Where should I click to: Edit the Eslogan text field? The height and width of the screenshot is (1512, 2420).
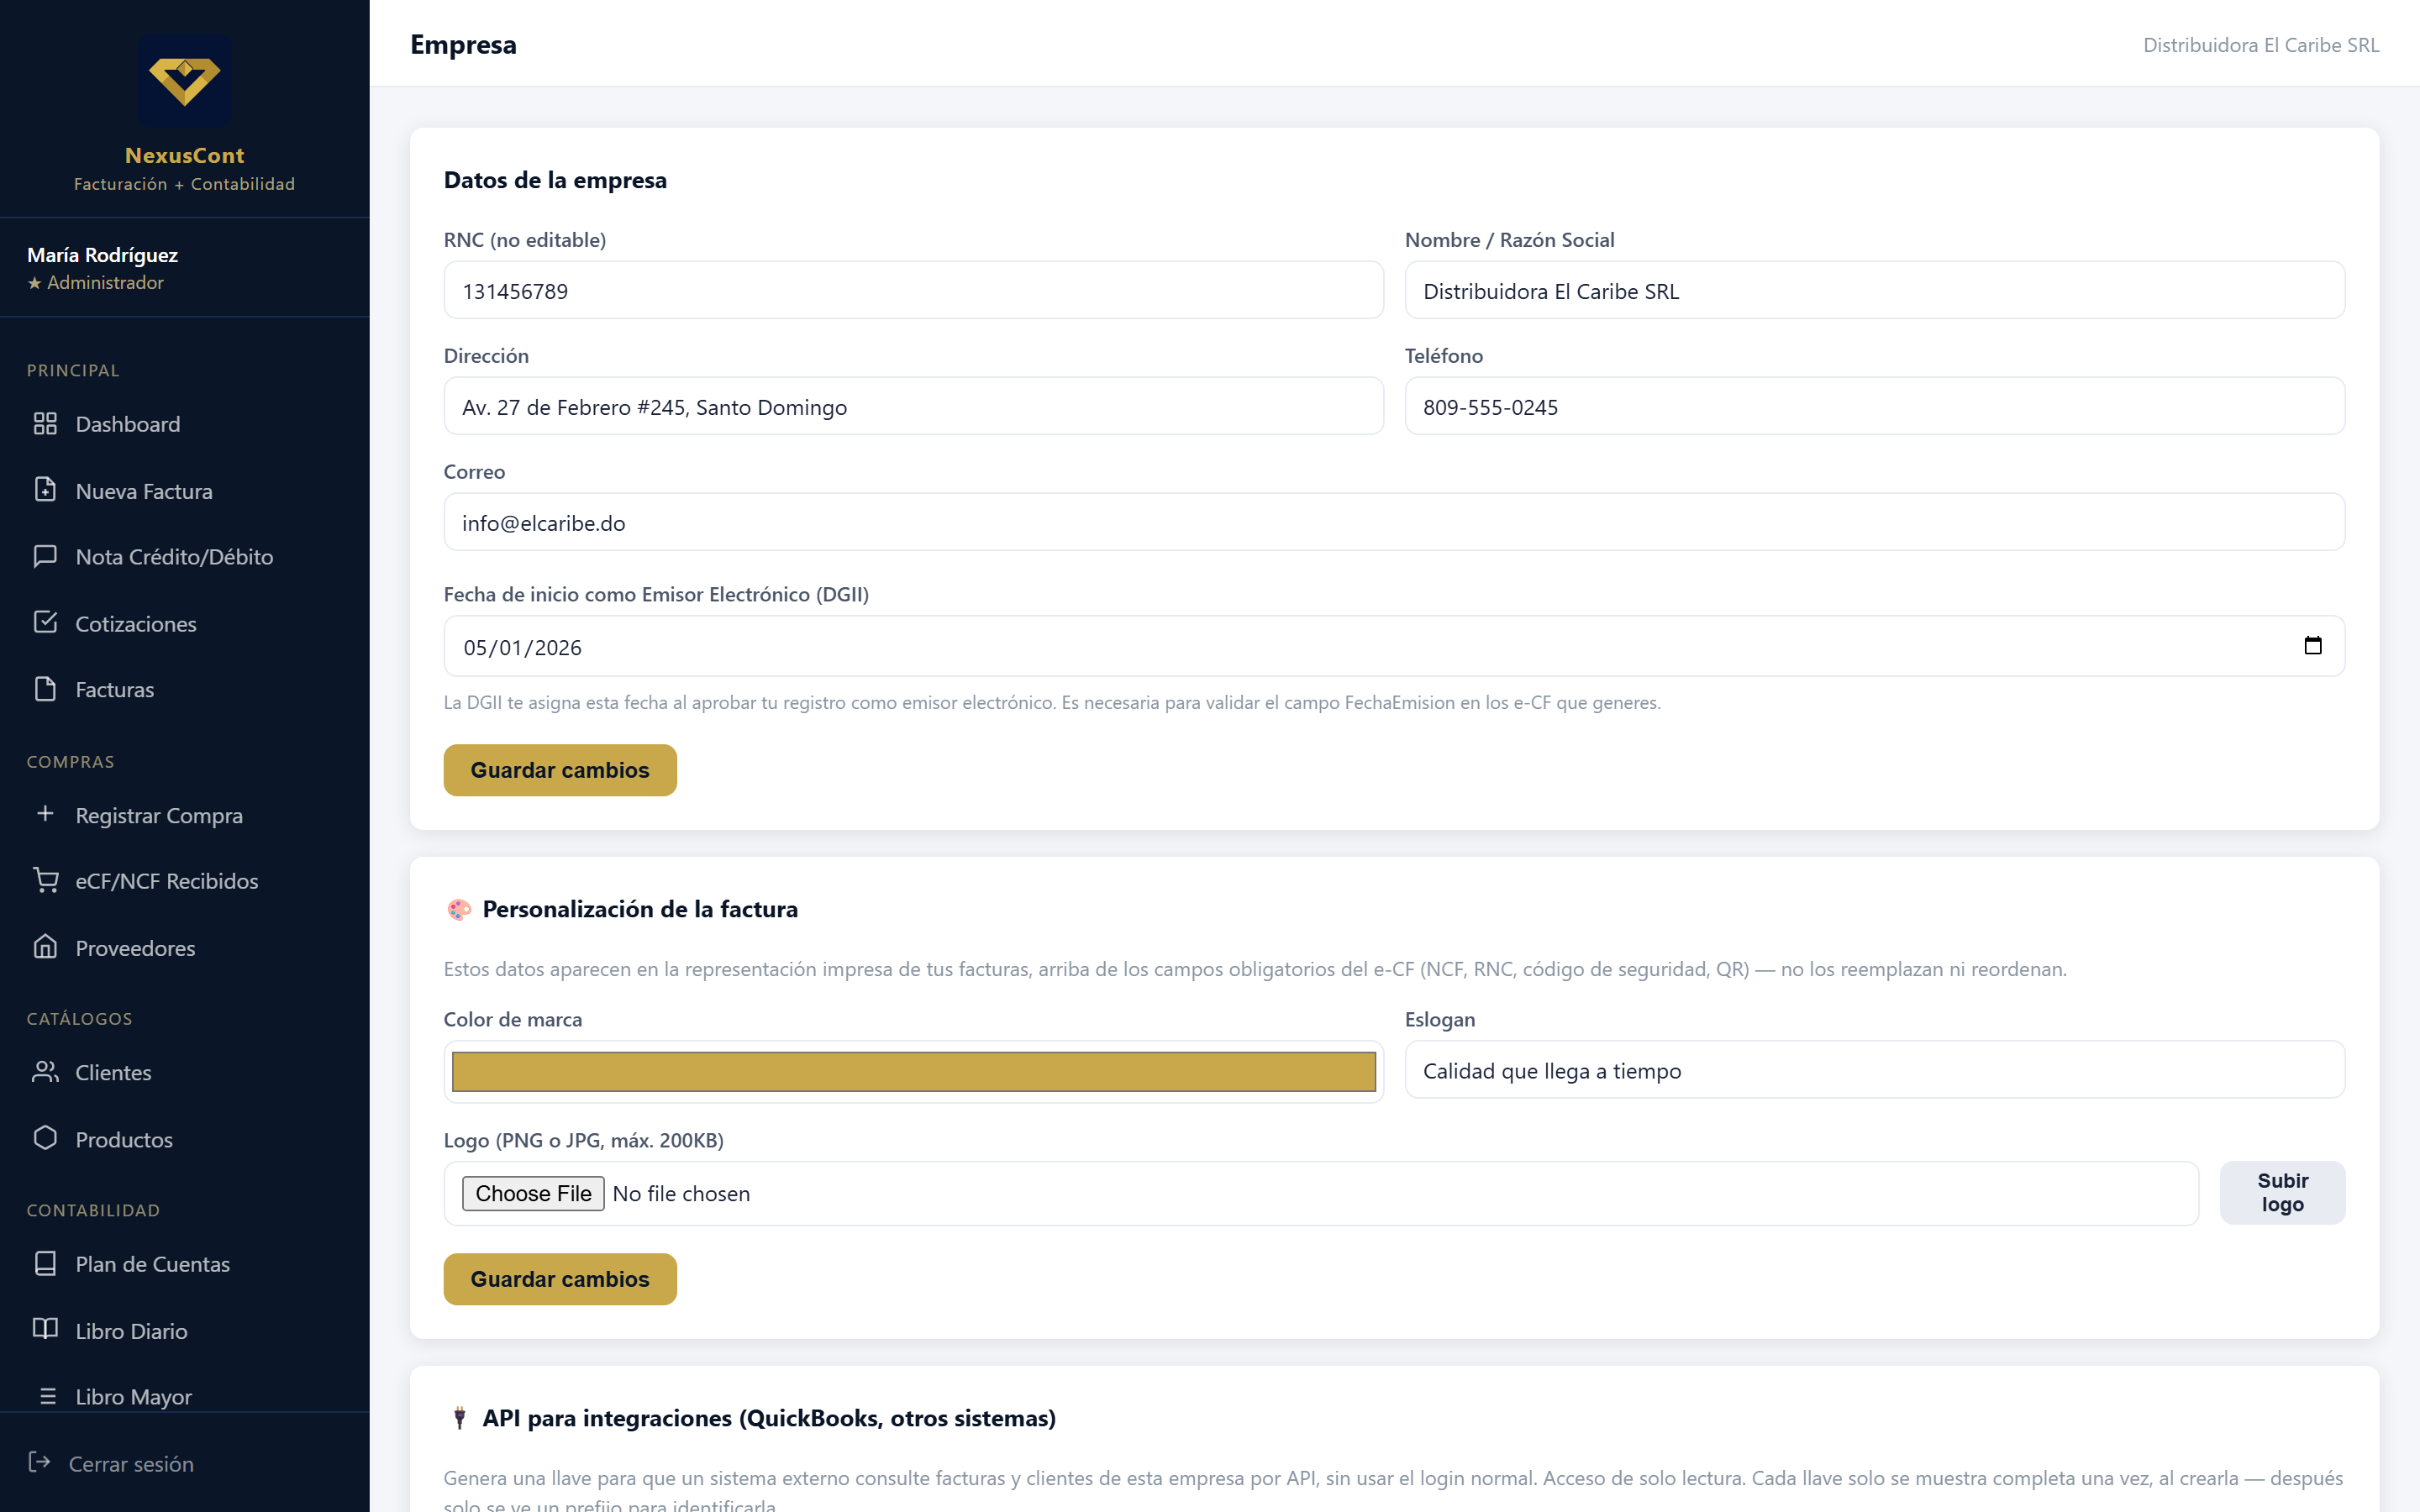1874,1070
